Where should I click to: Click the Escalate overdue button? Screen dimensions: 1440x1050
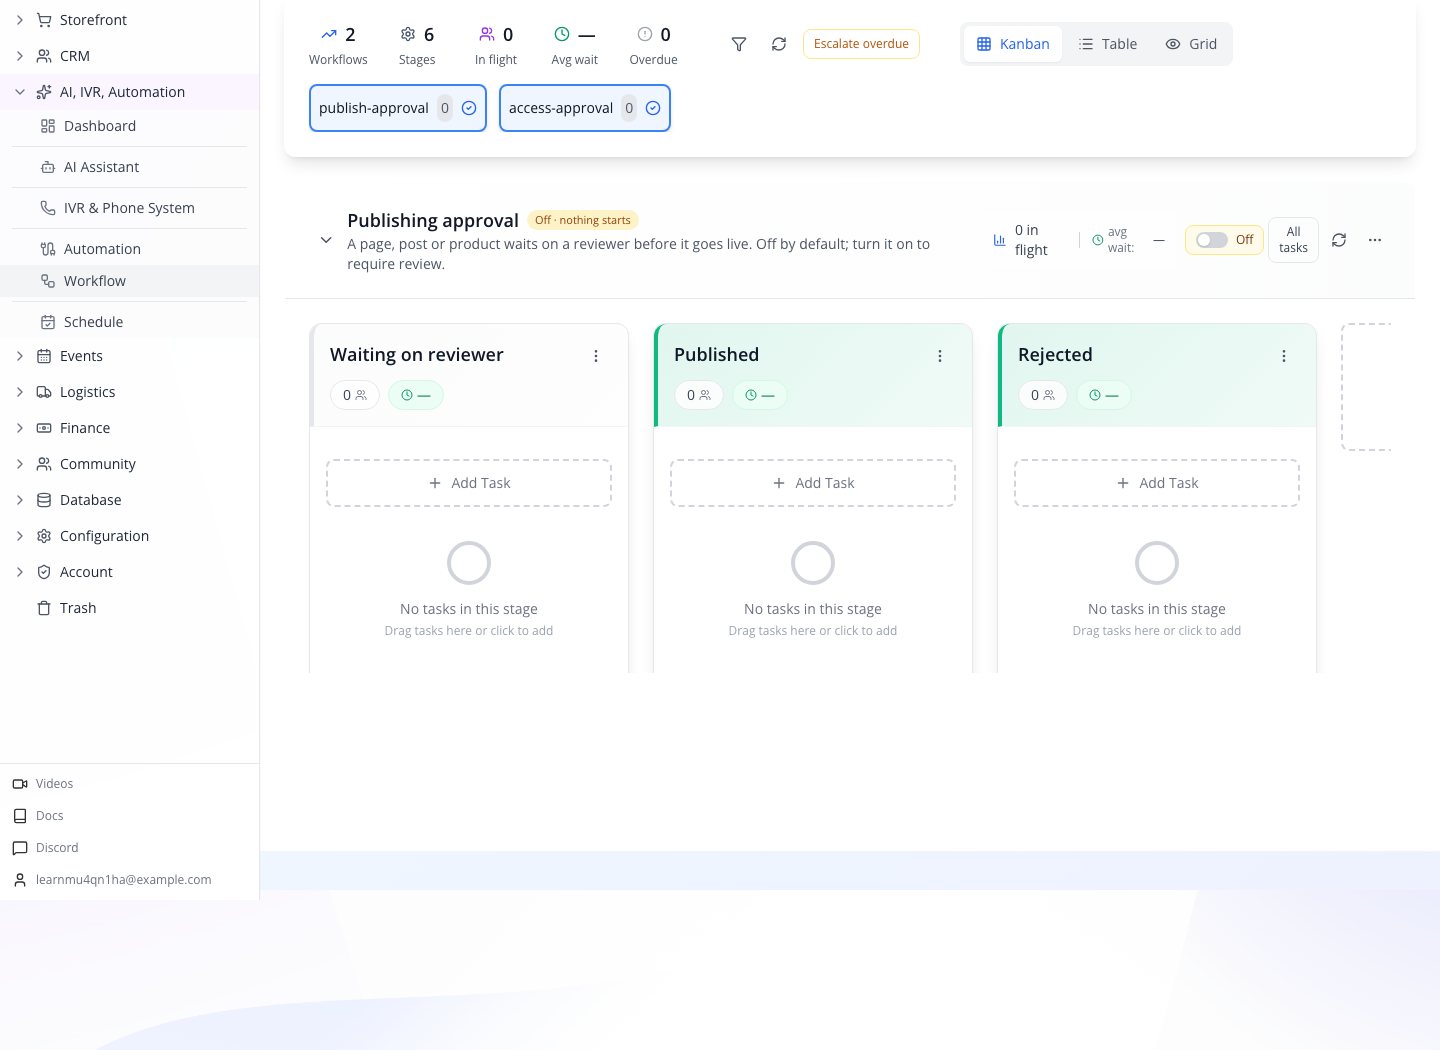click(x=861, y=44)
